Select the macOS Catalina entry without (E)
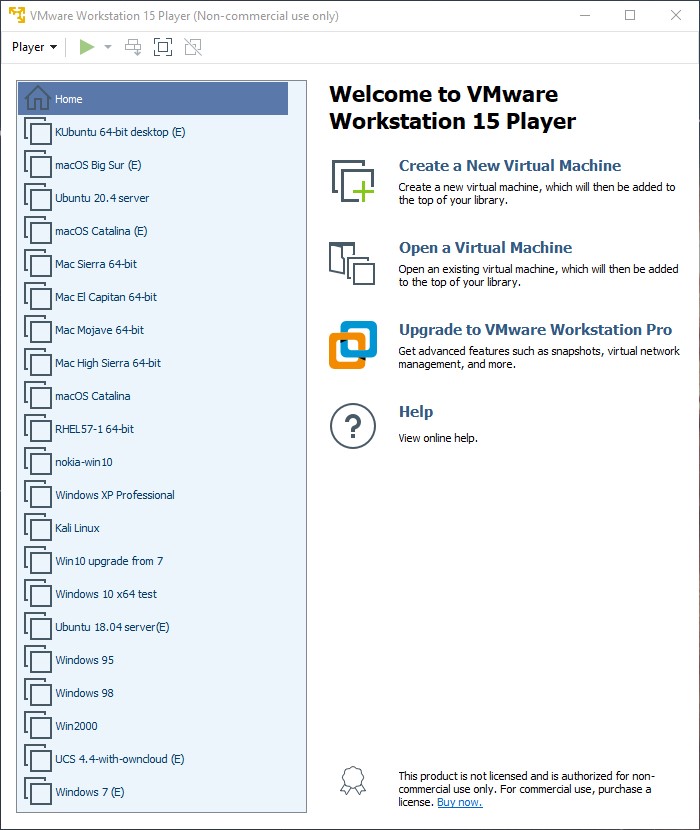Screen dimensions: 700x830 pyautogui.click(x=153, y=396)
